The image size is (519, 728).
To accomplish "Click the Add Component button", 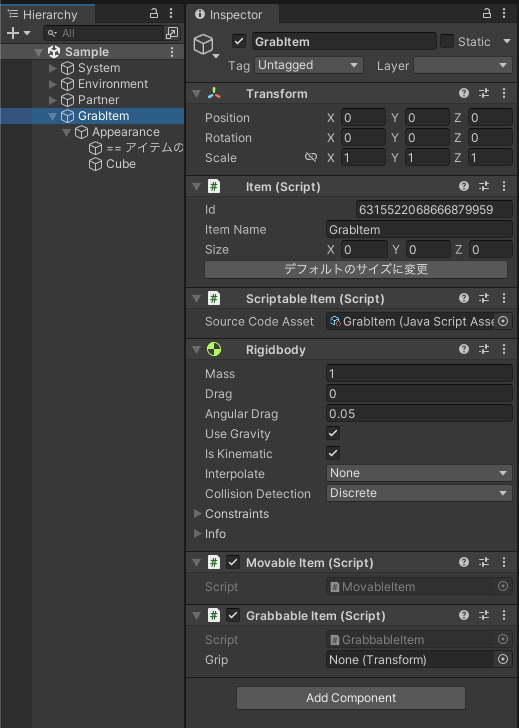I will [351, 698].
